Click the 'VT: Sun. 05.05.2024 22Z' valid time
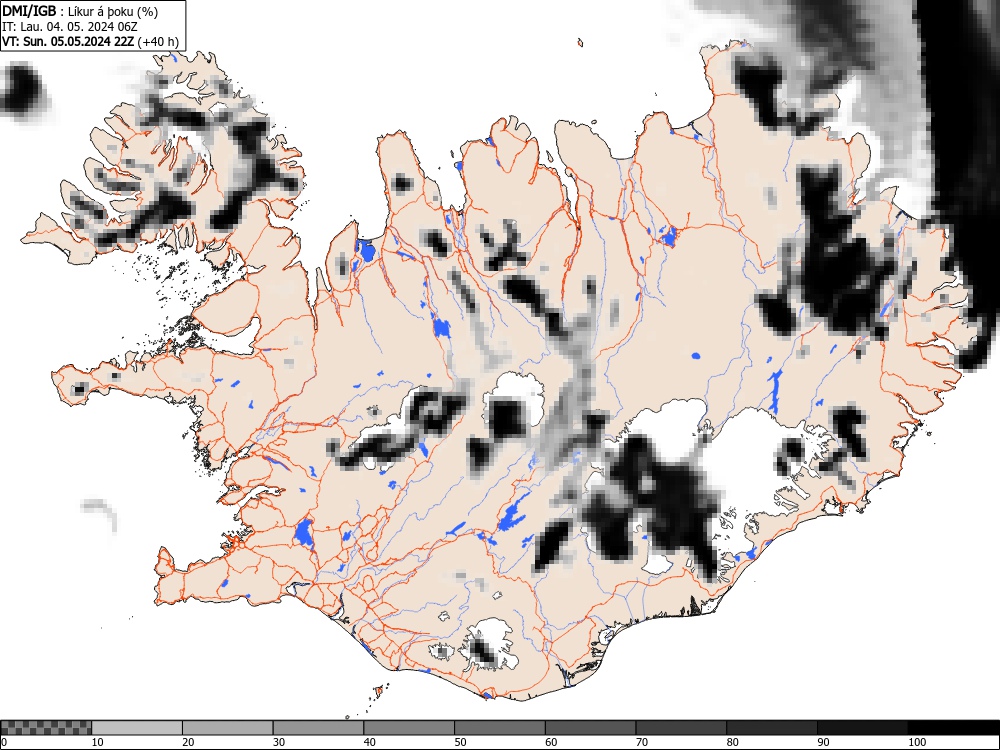Viewport: 1000px width, 750px height. coord(68,42)
